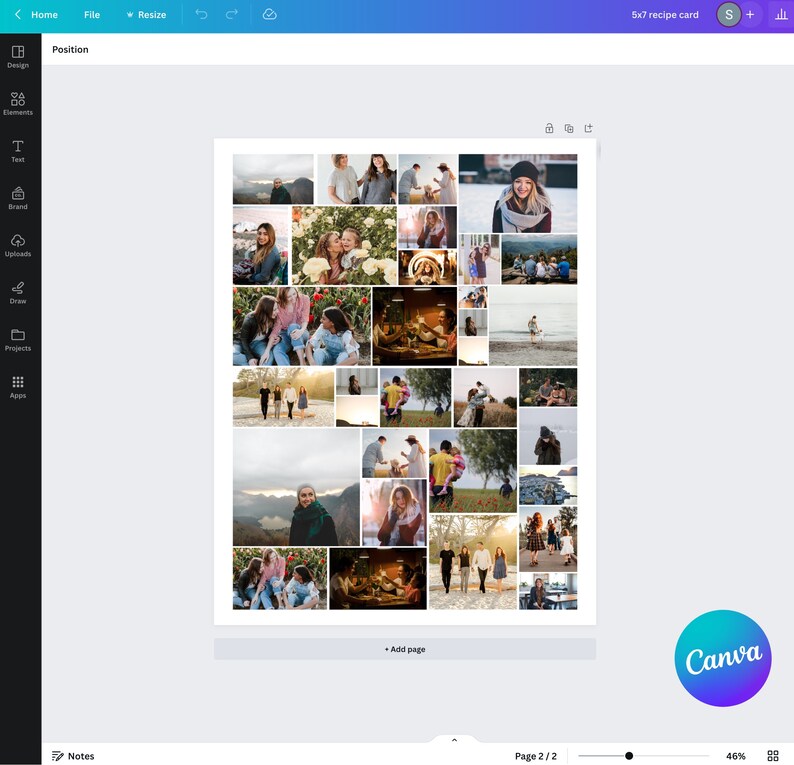The height and width of the screenshot is (765, 794).
Task: Open the Uploads panel
Action: 18,245
